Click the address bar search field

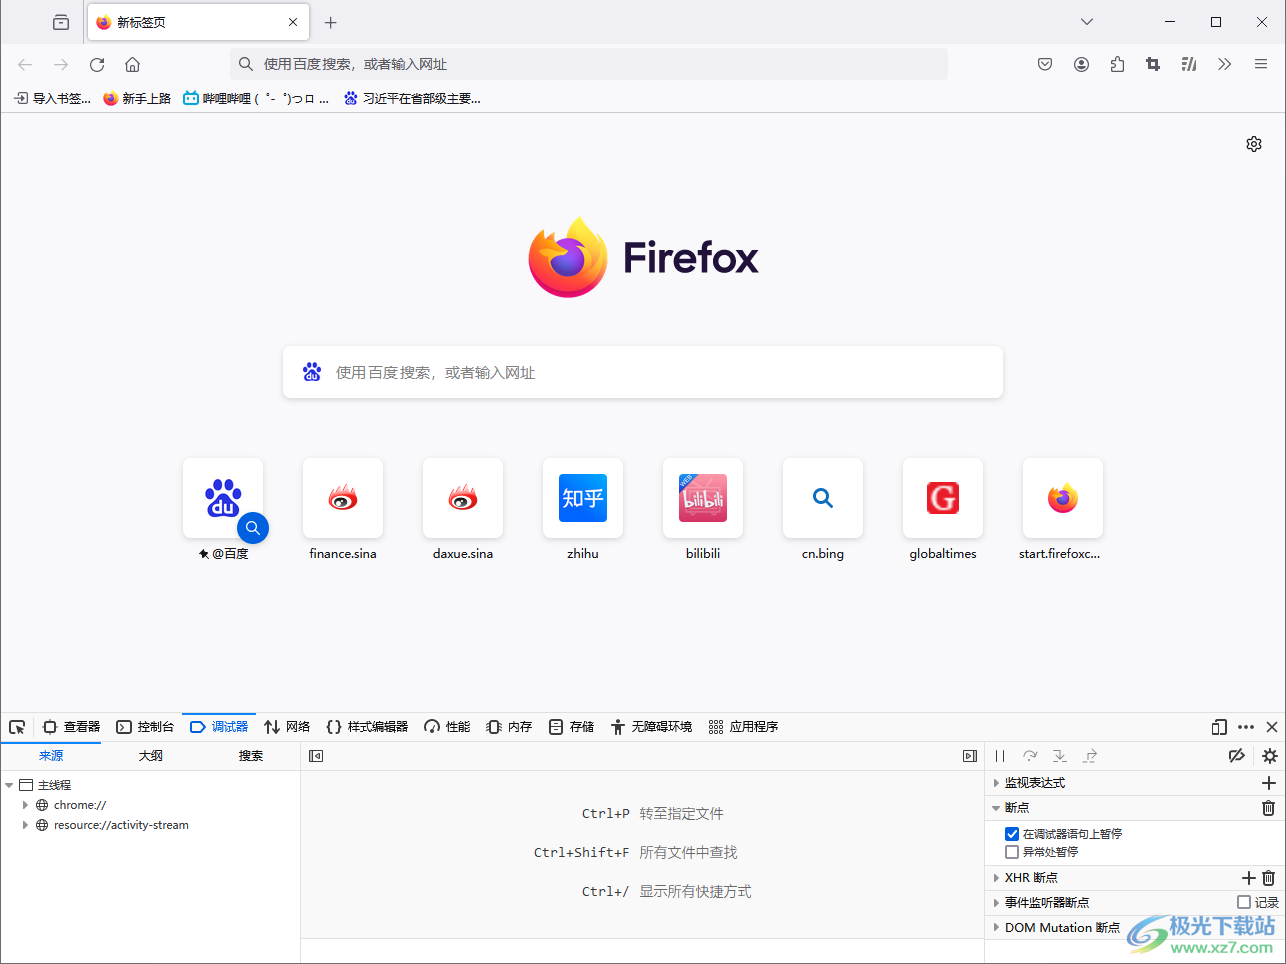(x=589, y=64)
